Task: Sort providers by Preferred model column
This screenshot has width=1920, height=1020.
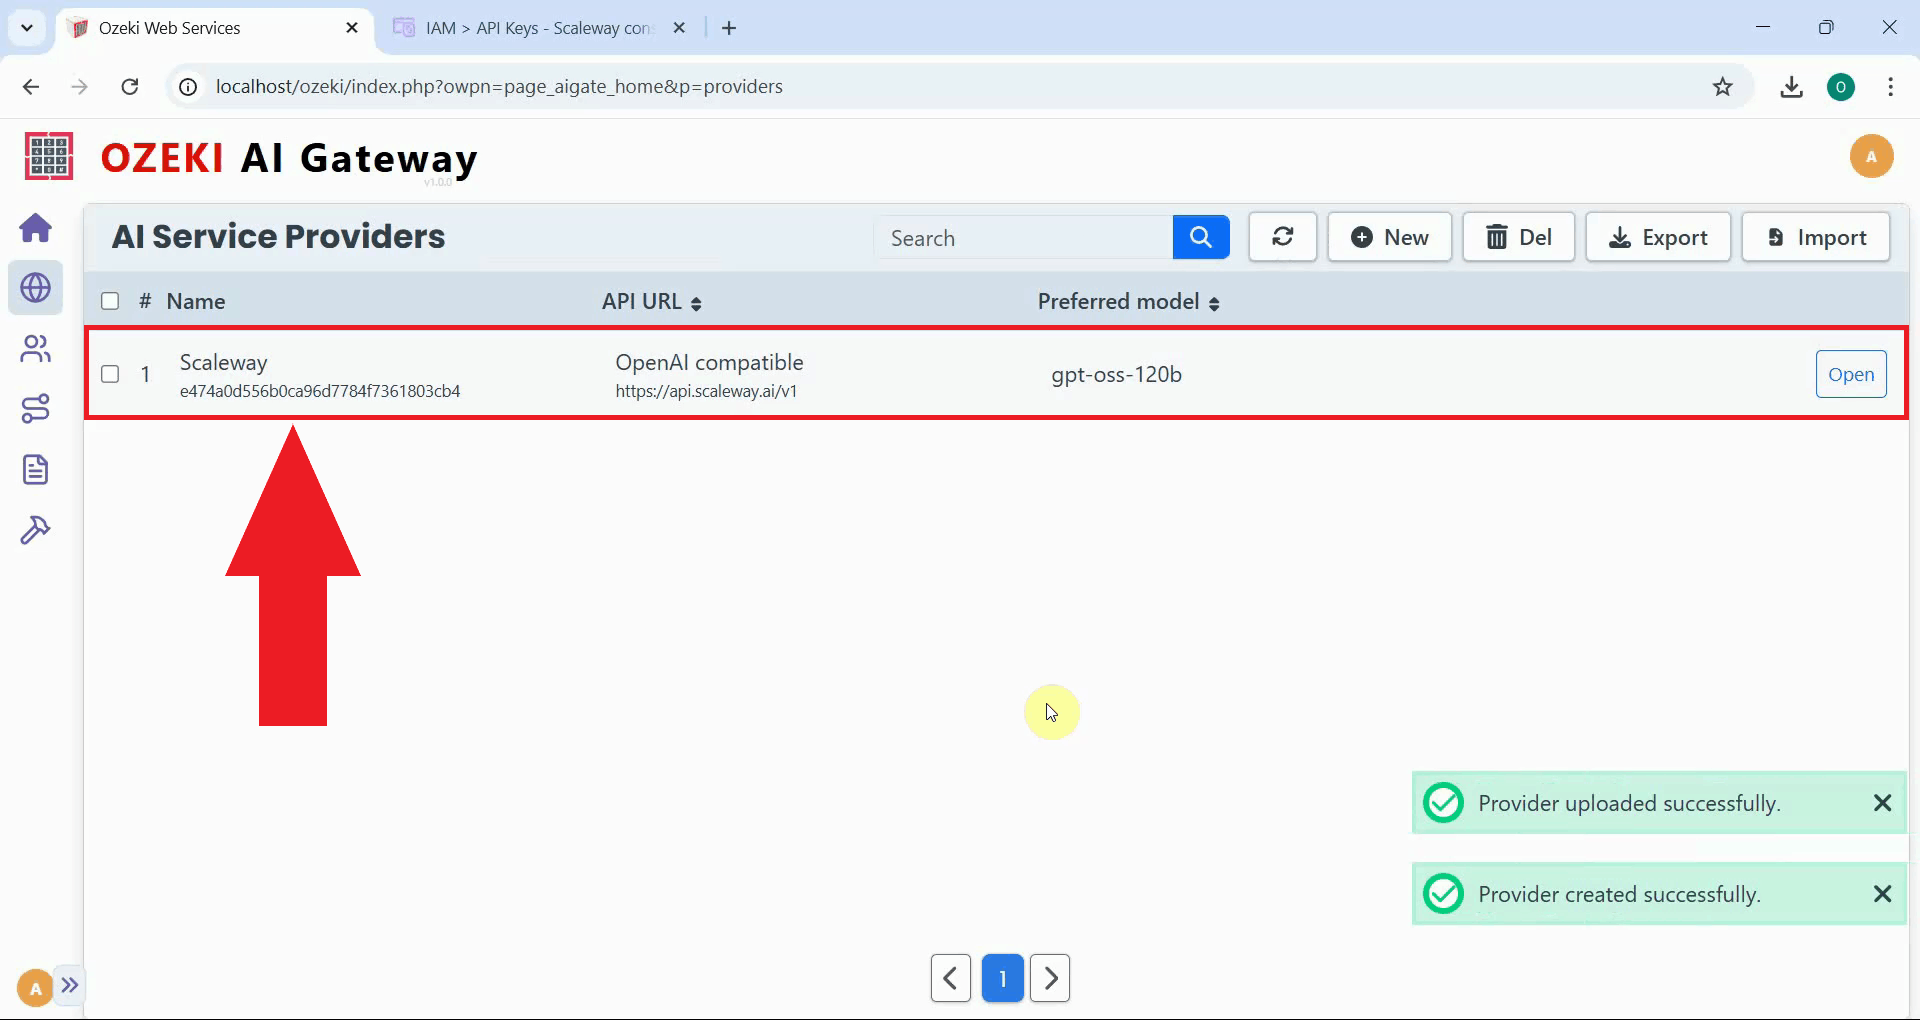Action: click(1216, 302)
